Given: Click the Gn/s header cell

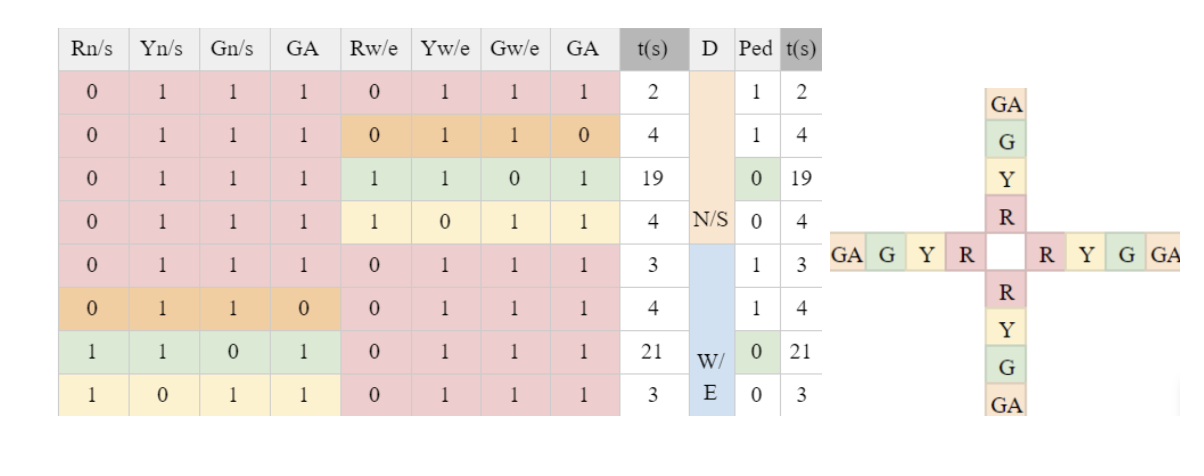Looking at the screenshot, I should pos(232,51).
